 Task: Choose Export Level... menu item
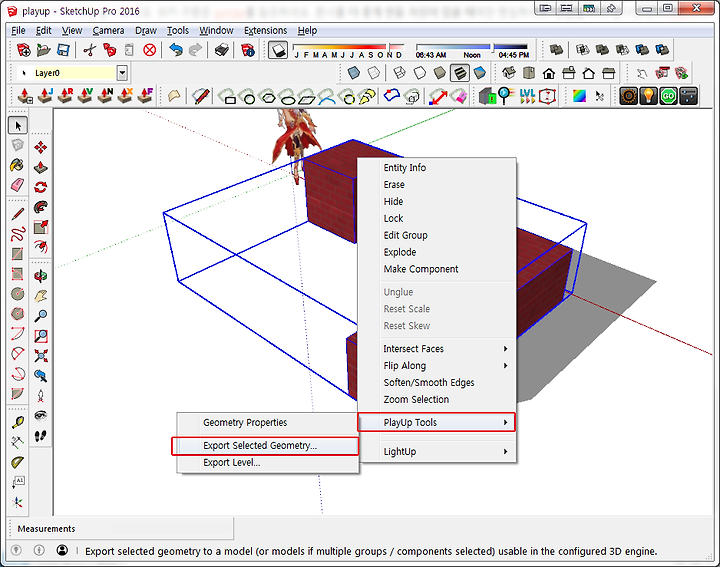(268, 463)
